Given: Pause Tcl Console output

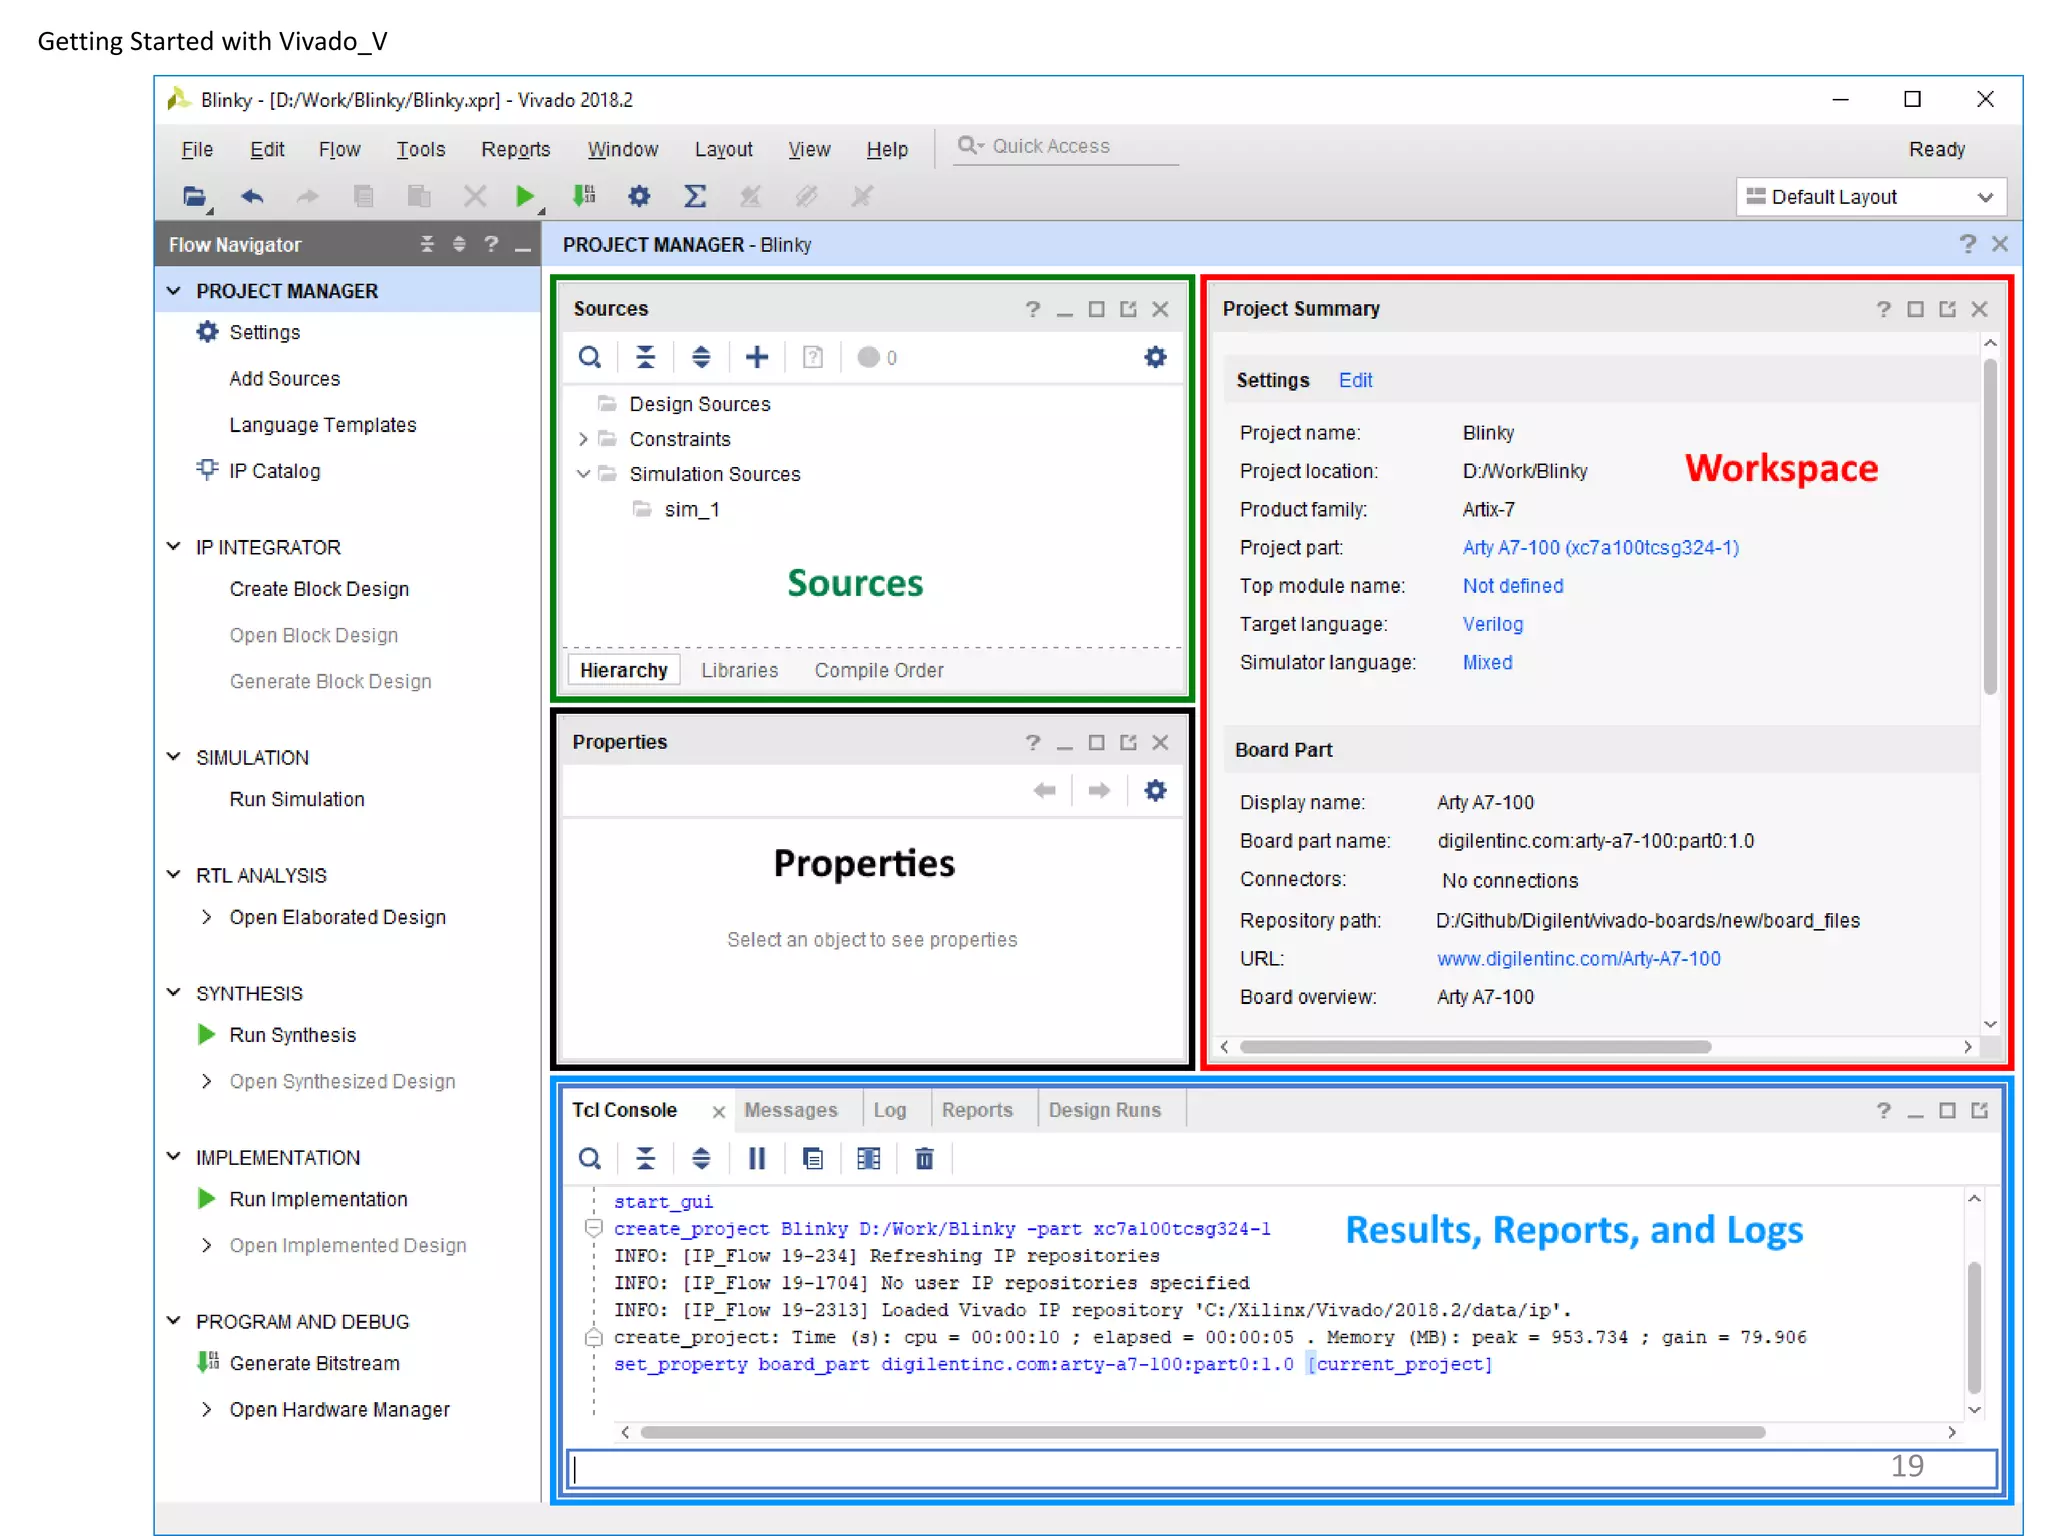Looking at the screenshot, I should pyautogui.click(x=757, y=1158).
